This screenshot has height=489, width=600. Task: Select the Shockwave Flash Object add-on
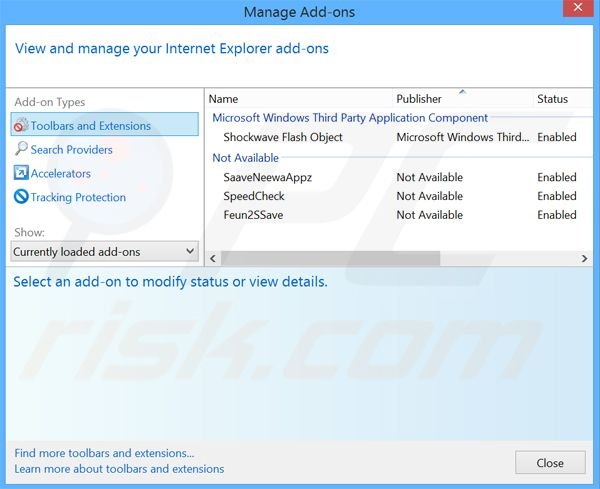point(283,137)
